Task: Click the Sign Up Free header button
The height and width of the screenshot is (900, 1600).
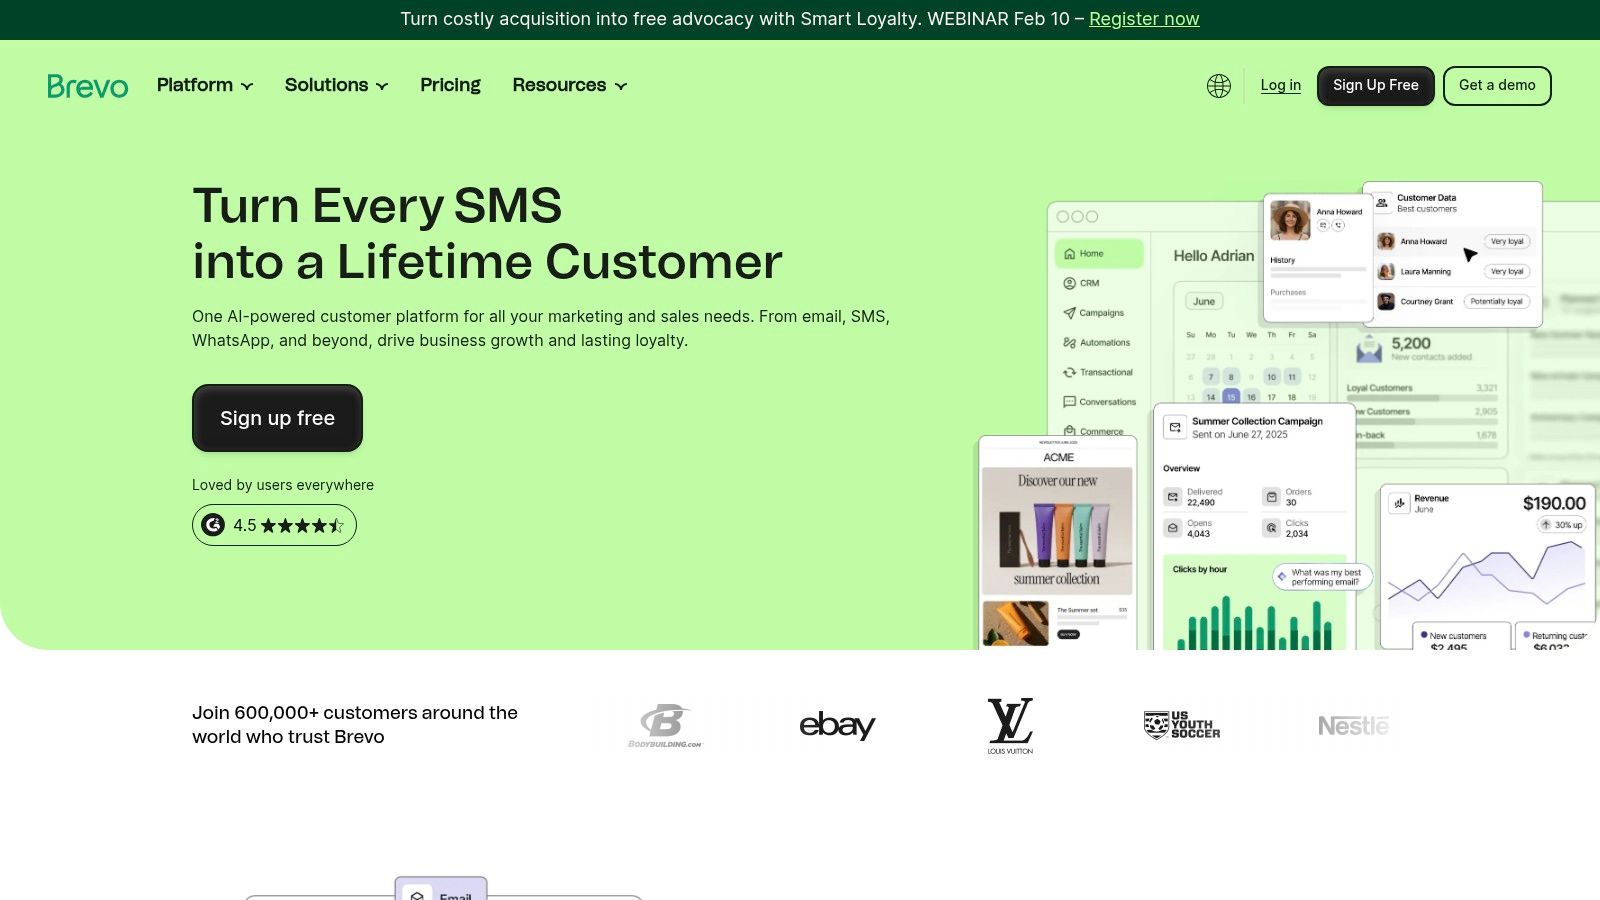Action: 1375,85
